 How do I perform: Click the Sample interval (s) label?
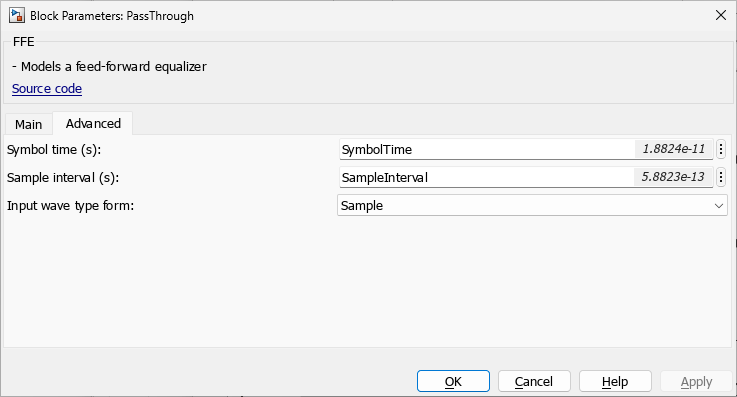tap(63, 178)
